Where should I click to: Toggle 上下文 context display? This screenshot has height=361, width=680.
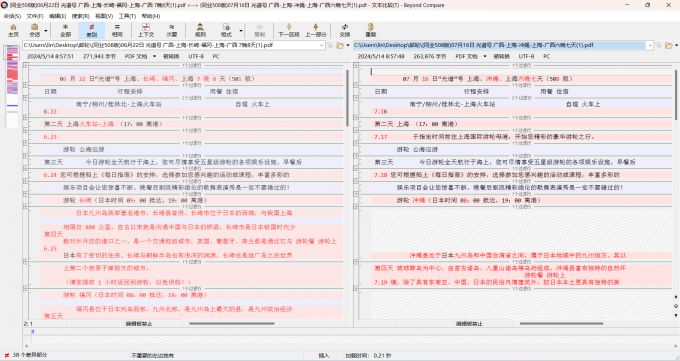pos(146,30)
